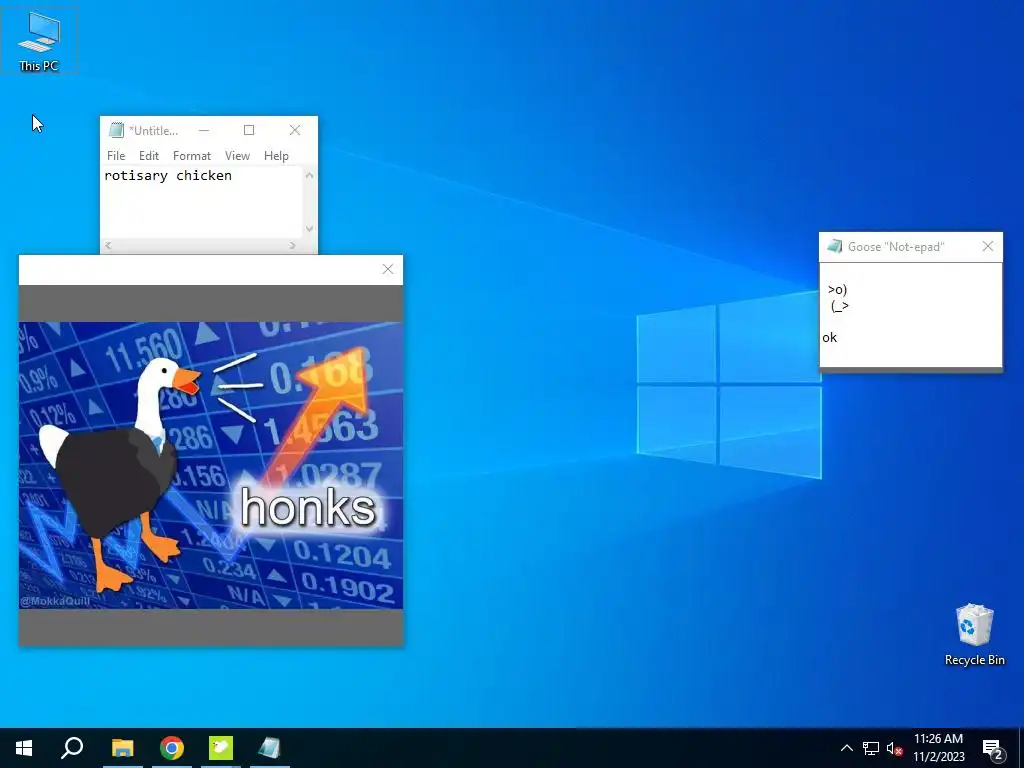This screenshot has height=768, width=1024.
Task: Open File menu in Notepad
Action: 116,155
